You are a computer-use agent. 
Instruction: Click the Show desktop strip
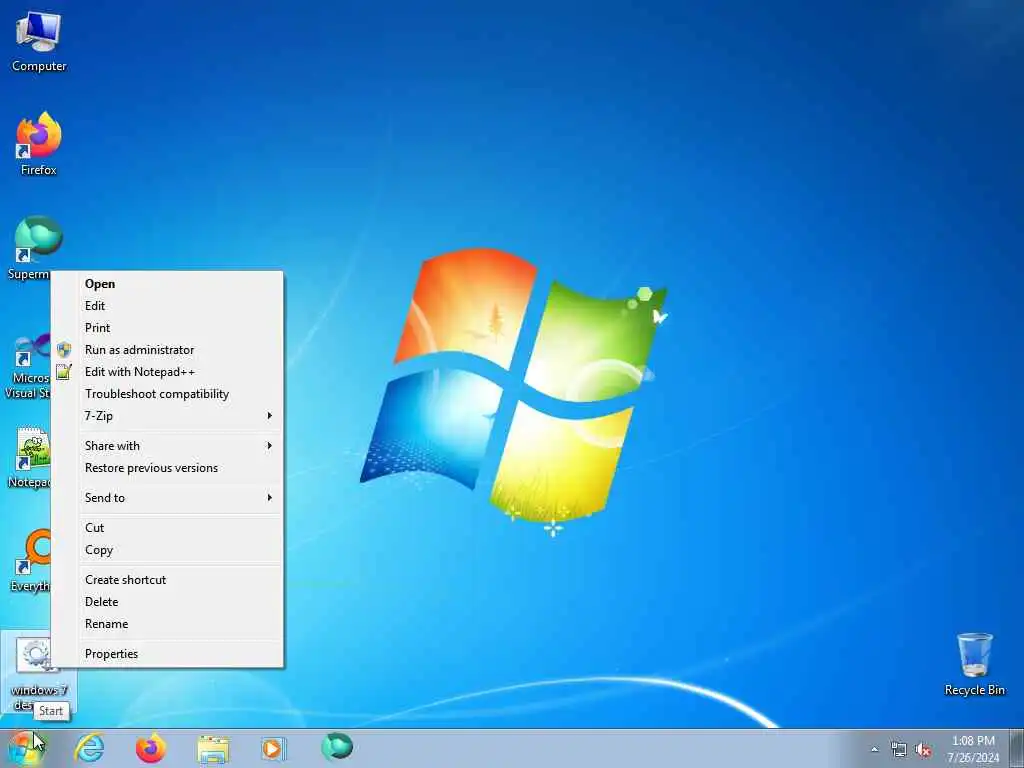(x=1017, y=748)
